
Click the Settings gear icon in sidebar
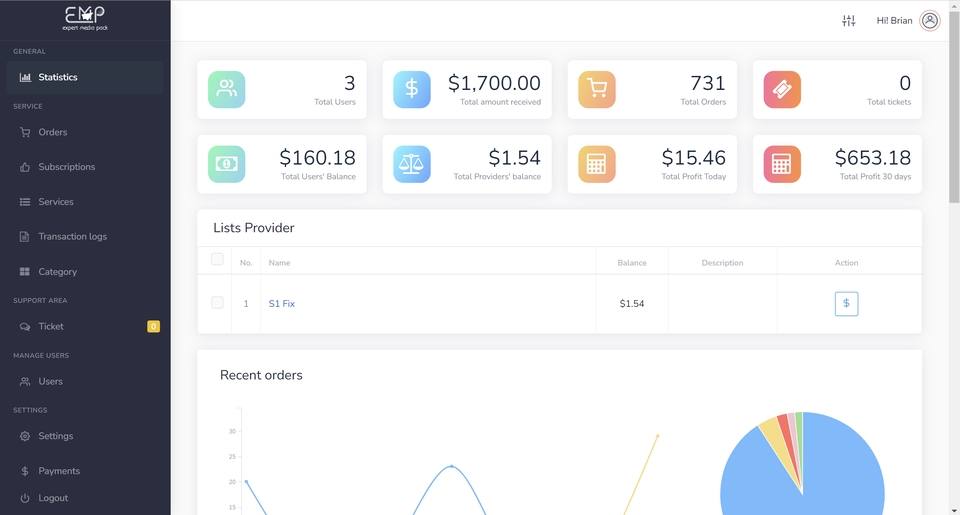[25, 436]
